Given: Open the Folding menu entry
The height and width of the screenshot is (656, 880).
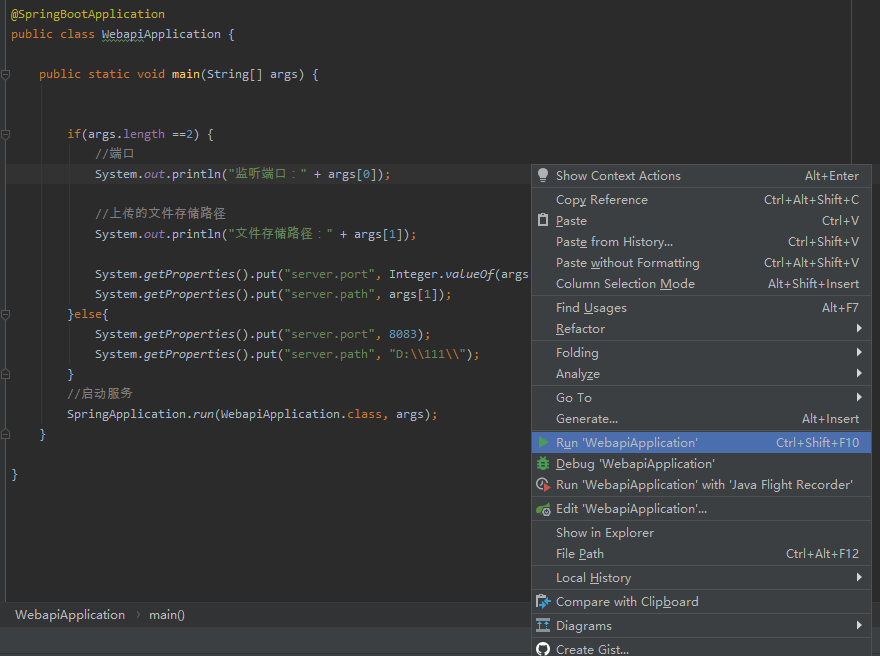Looking at the screenshot, I should coord(701,352).
